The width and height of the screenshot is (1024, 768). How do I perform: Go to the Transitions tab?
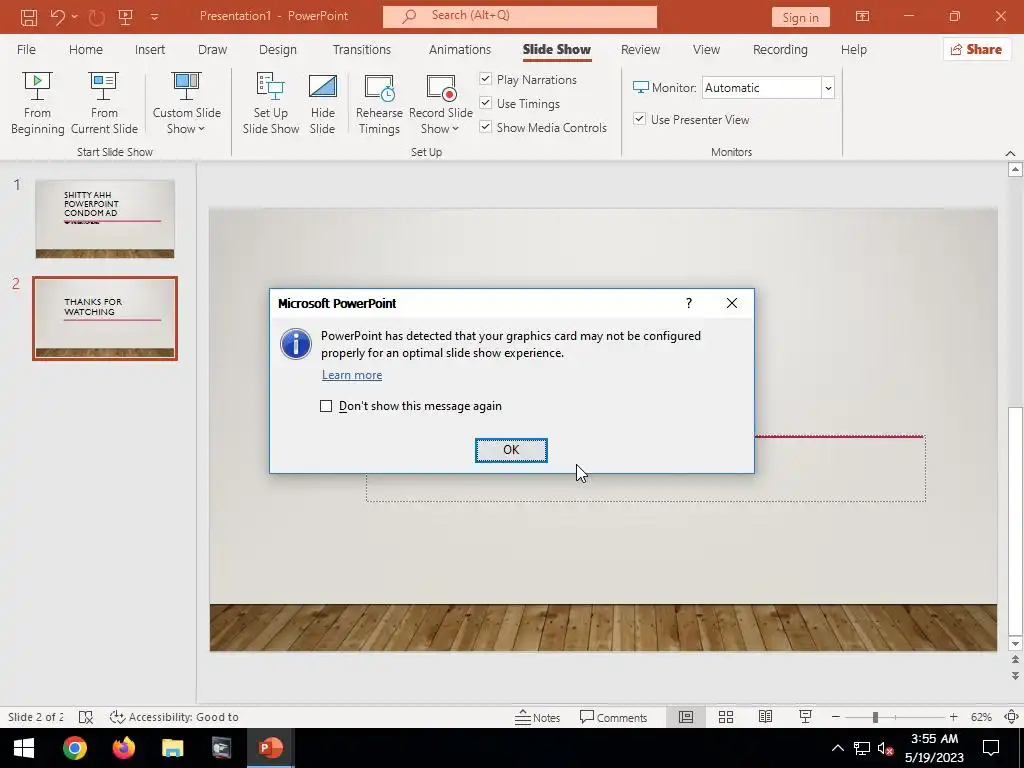pyautogui.click(x=362, y=50)
